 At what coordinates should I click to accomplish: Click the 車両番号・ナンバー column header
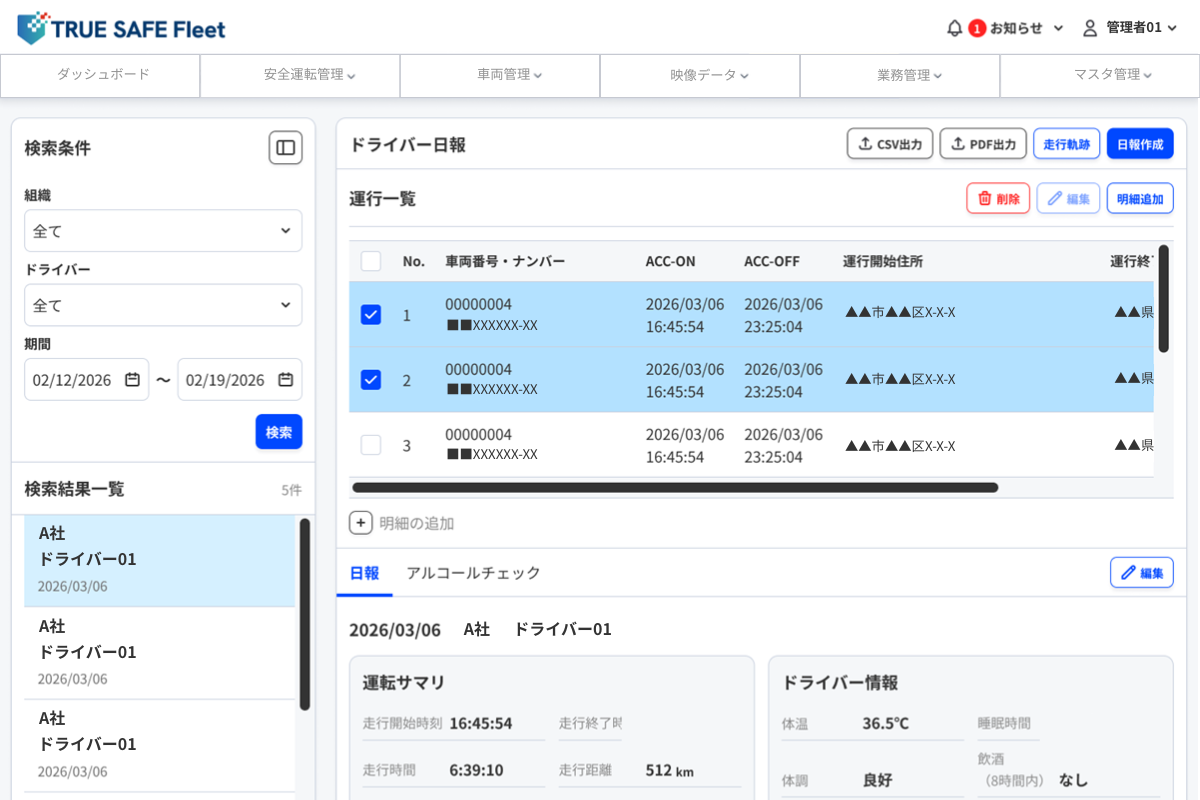click(505, 261)
